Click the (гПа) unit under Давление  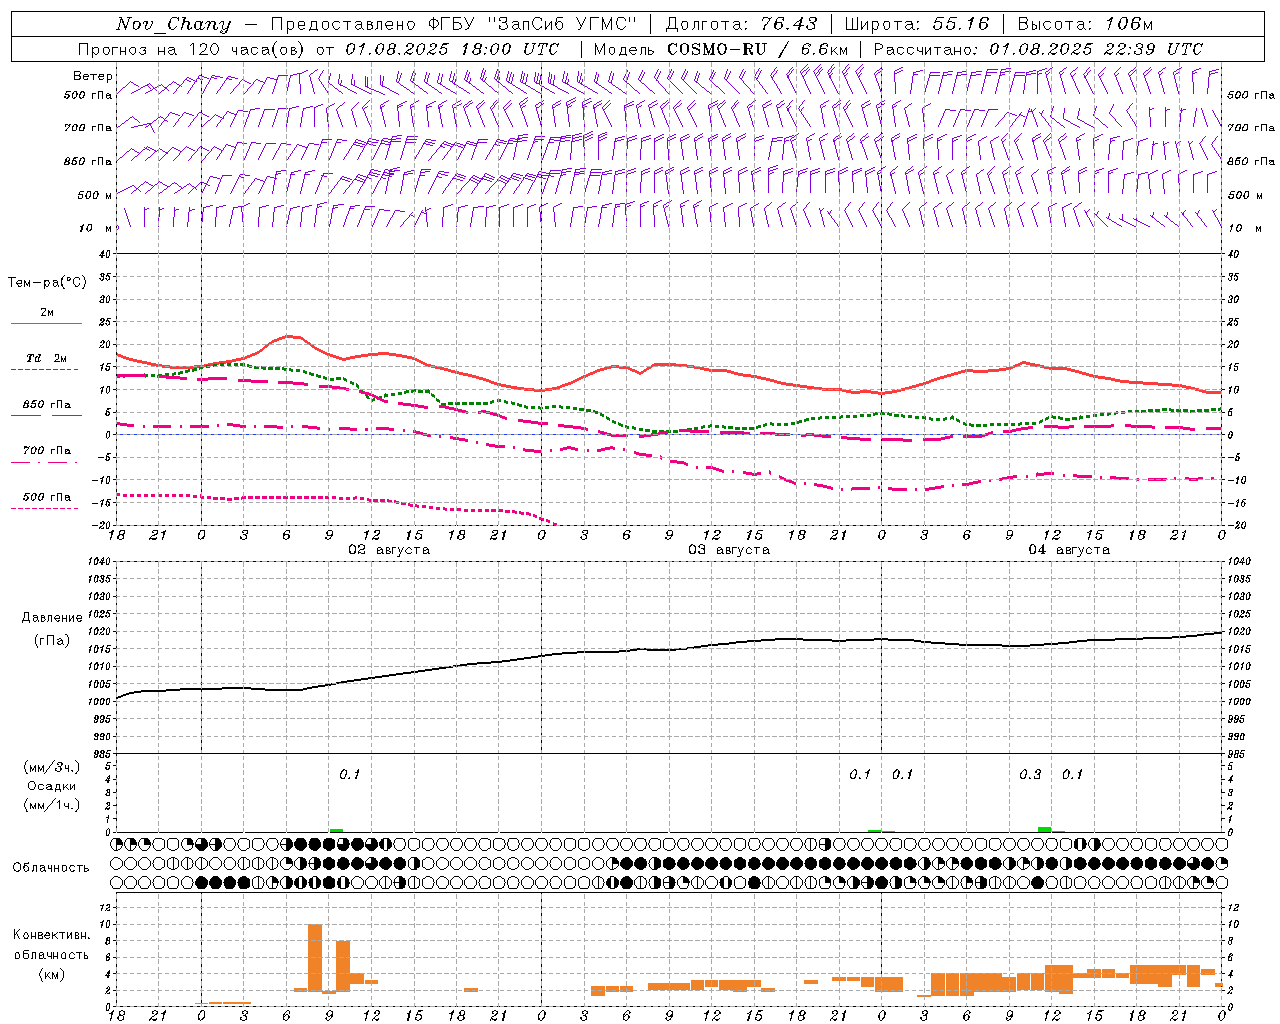pos(52,640)
